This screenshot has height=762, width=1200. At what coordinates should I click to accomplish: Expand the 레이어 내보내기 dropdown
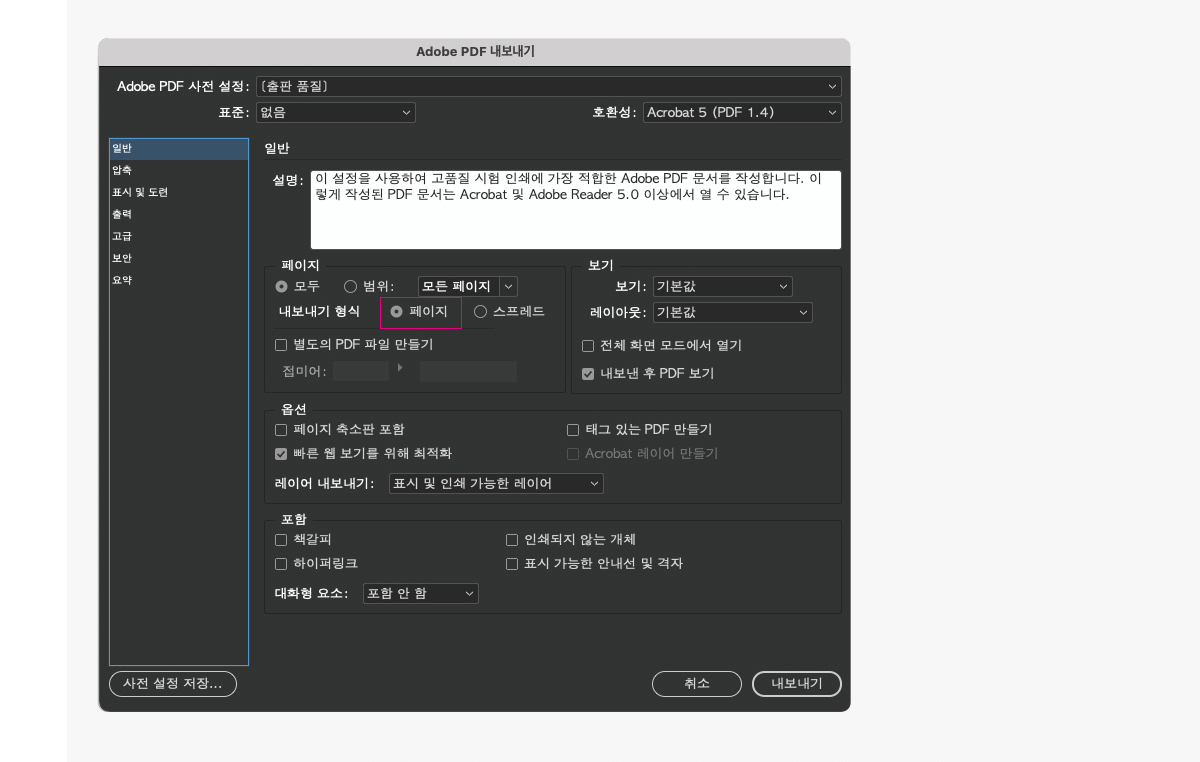(x=495, y=483)
